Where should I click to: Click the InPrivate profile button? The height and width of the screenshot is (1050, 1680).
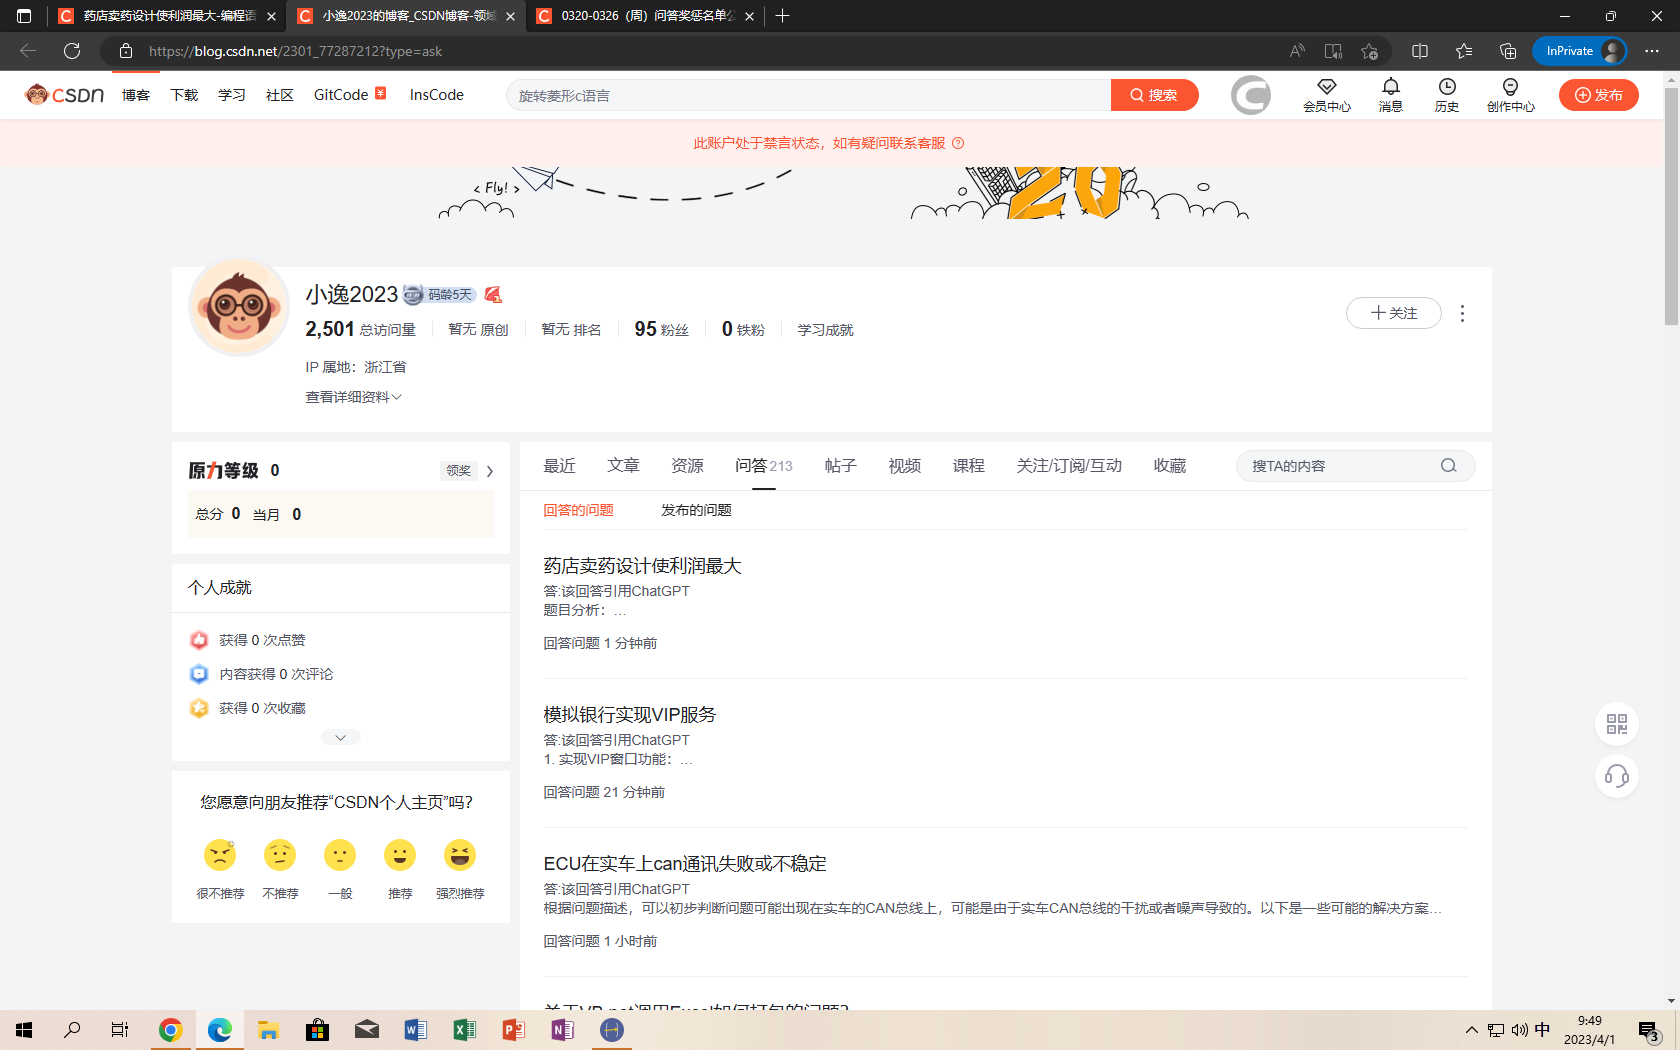coord(1580,51)
